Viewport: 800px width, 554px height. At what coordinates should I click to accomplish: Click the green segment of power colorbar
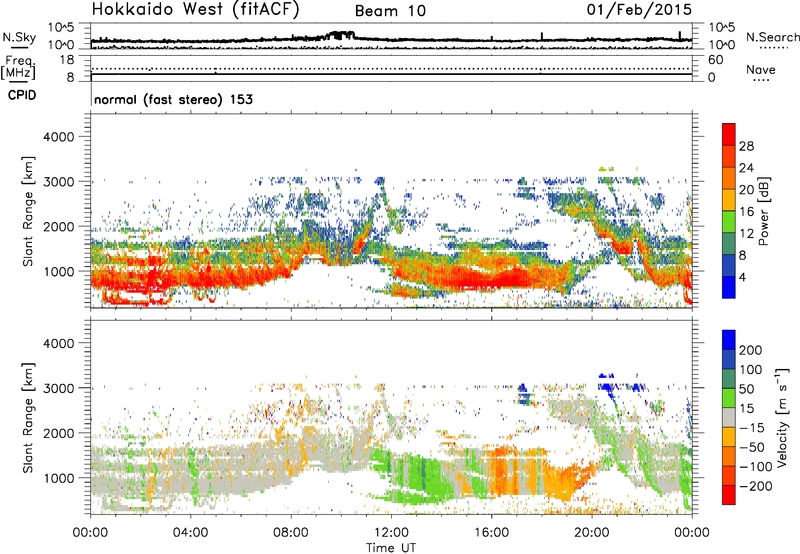(x=729, y=221)
